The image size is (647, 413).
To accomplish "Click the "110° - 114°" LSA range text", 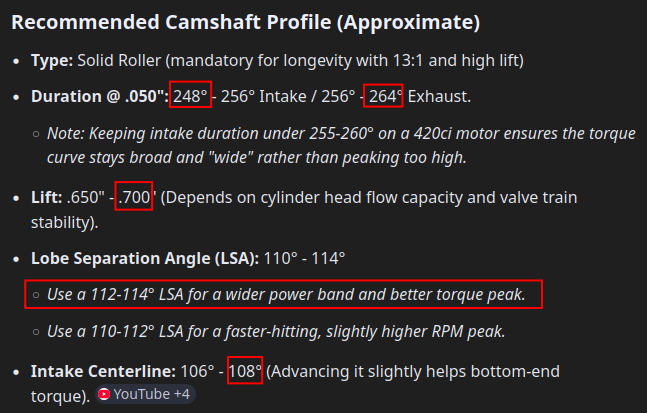I will (x=304, y=258).
